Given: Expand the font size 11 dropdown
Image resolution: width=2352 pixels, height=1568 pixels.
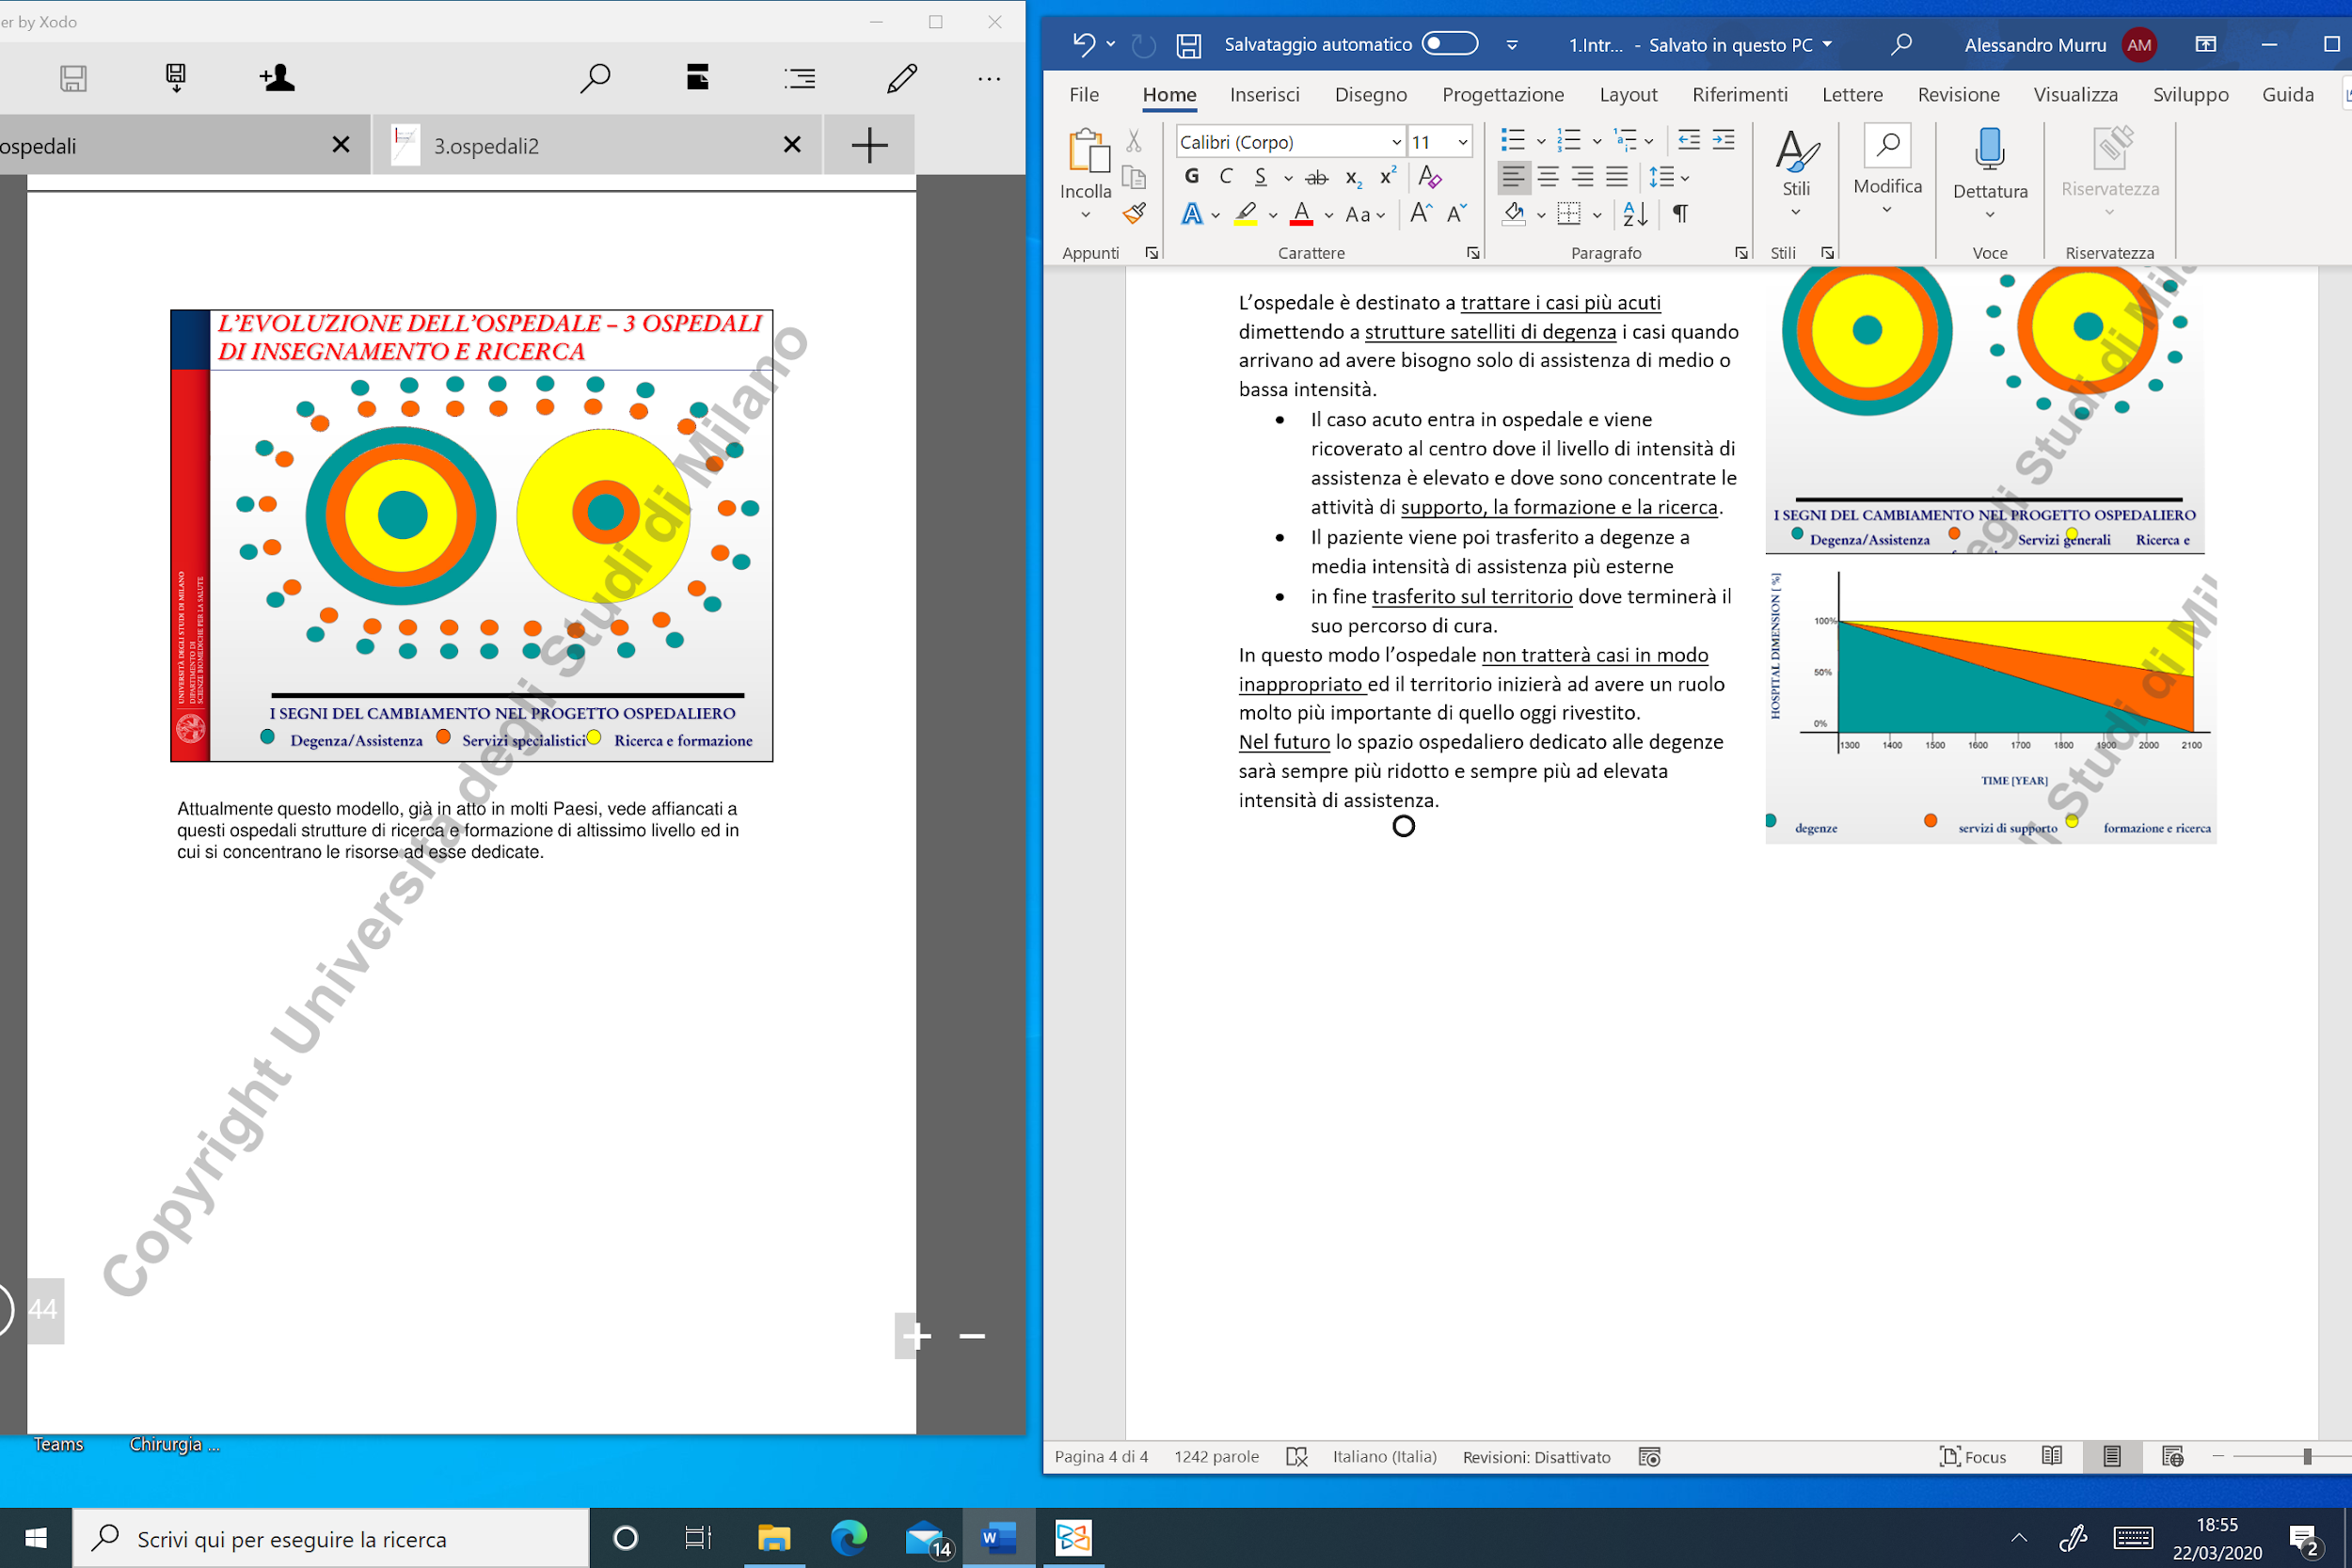Looking at the screenshot, I should click(x=1462, y=142).
